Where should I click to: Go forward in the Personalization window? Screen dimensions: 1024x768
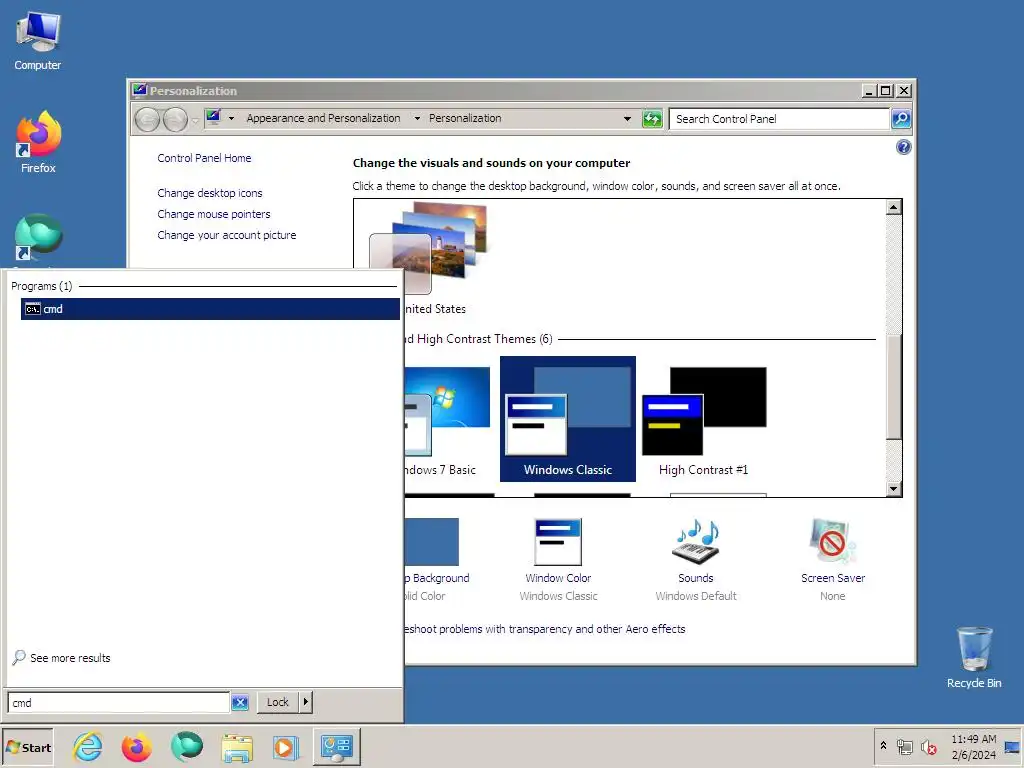click(175, 120)
